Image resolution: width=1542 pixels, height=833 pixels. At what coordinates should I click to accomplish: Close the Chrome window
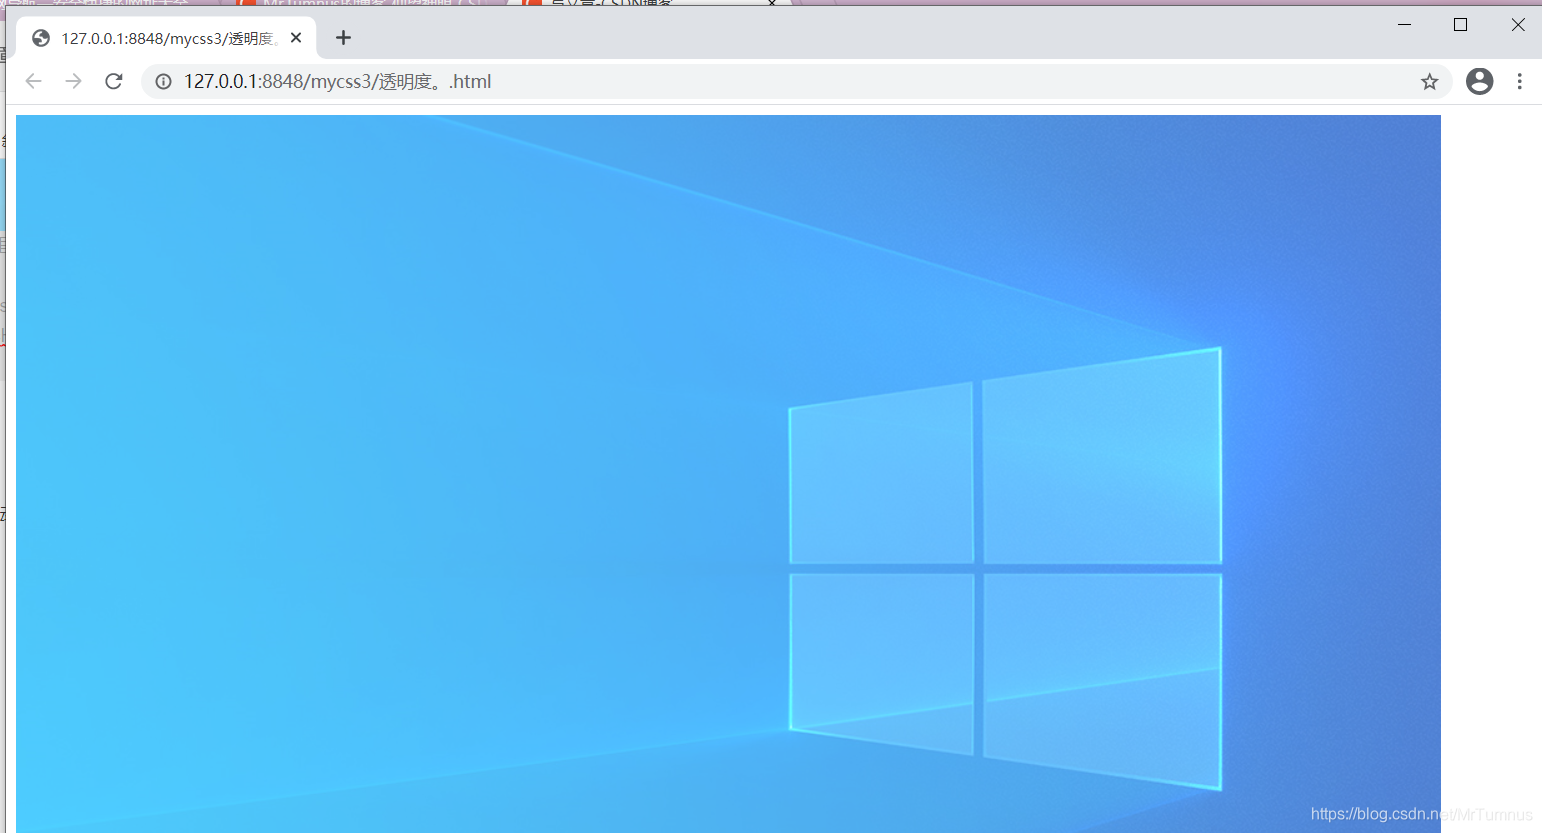(x=1518, y=25)
